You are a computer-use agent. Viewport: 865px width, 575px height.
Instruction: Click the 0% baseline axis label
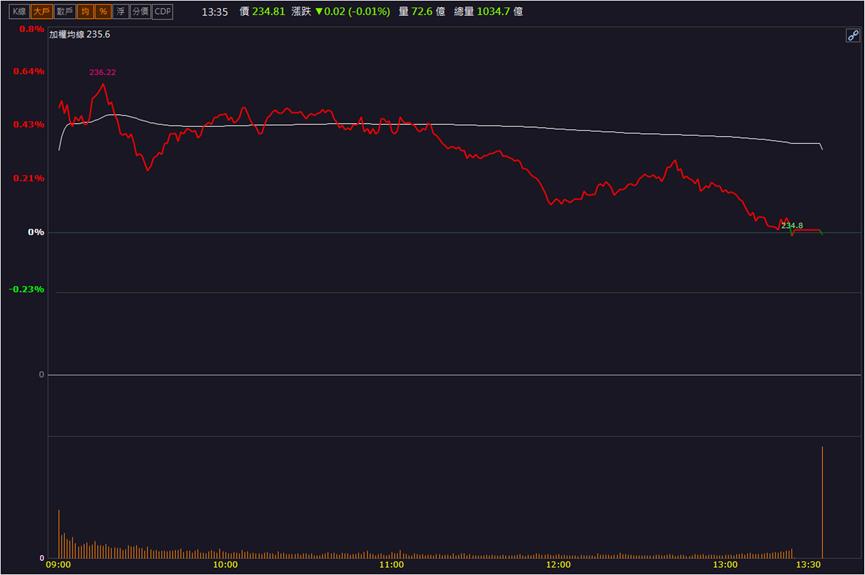[x=36, y=232]
